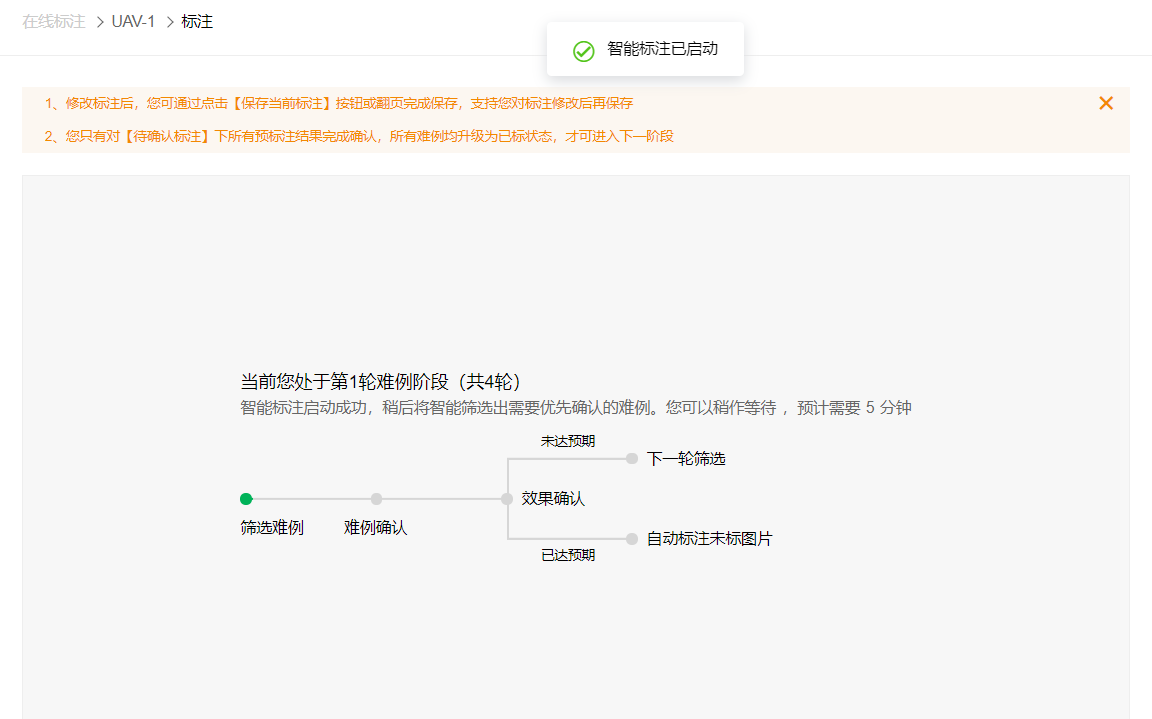This screenshot has width=1152, height=719.
Task: Click the 筛选难例 stage label text
Action: pos(272,527)
